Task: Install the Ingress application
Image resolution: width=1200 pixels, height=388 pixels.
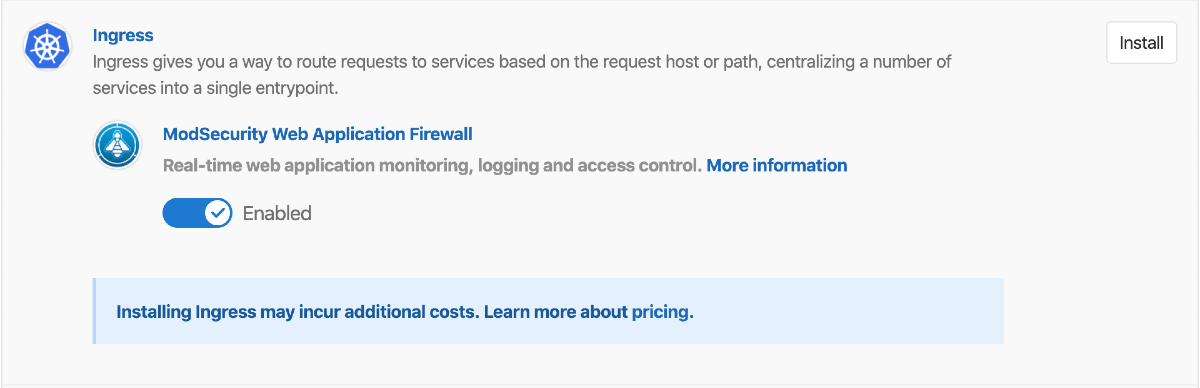Action: 1141,43
